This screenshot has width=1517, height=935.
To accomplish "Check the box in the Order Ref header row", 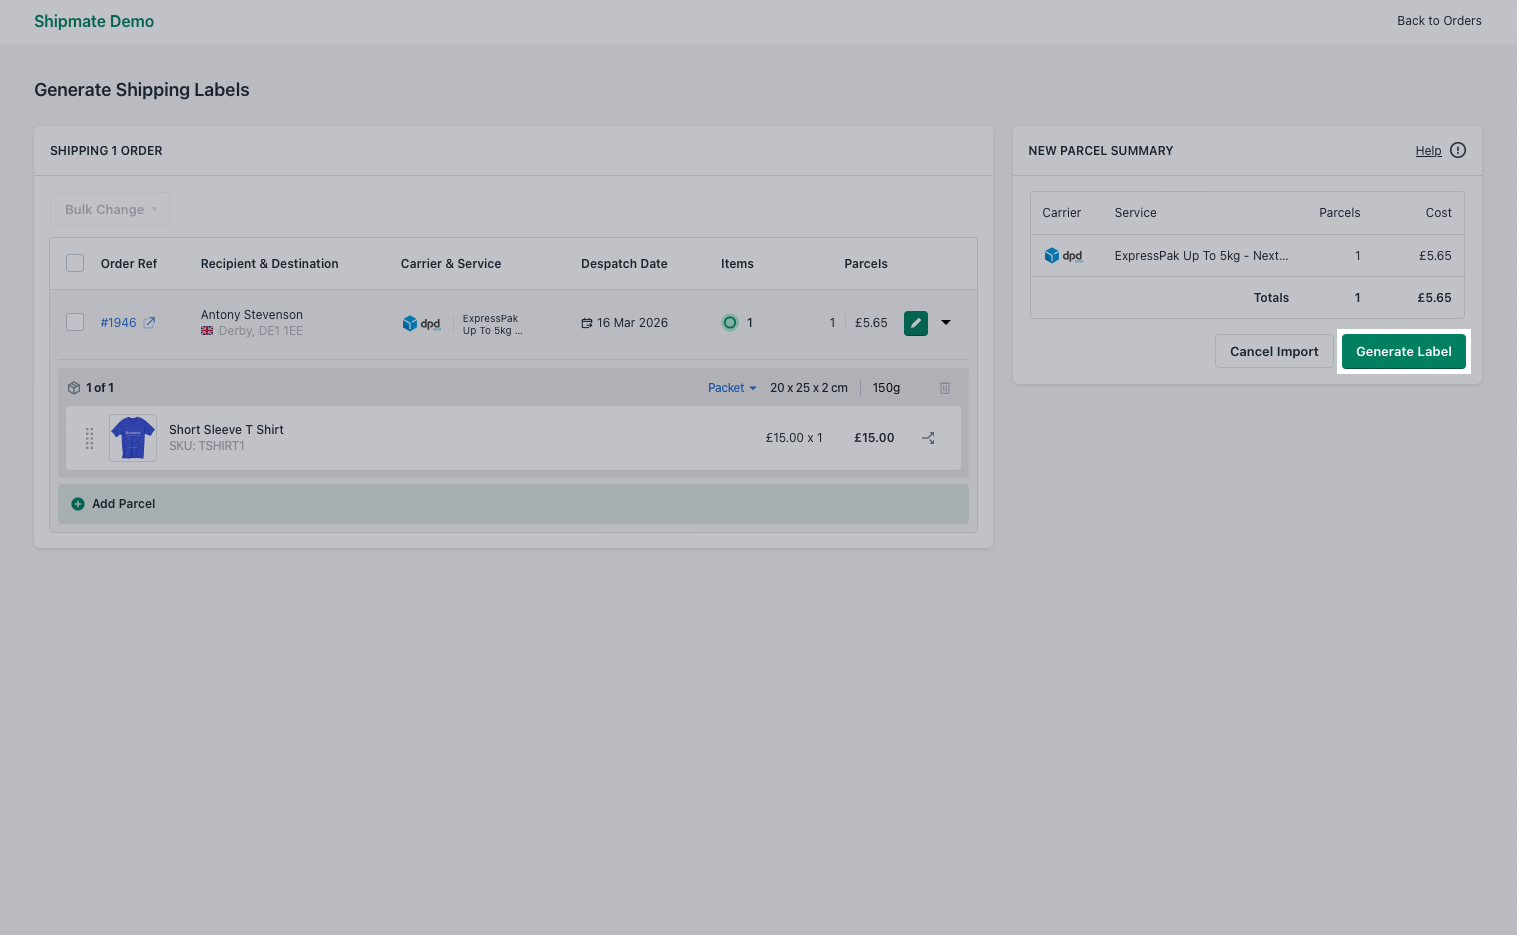I will coord(75,262).
